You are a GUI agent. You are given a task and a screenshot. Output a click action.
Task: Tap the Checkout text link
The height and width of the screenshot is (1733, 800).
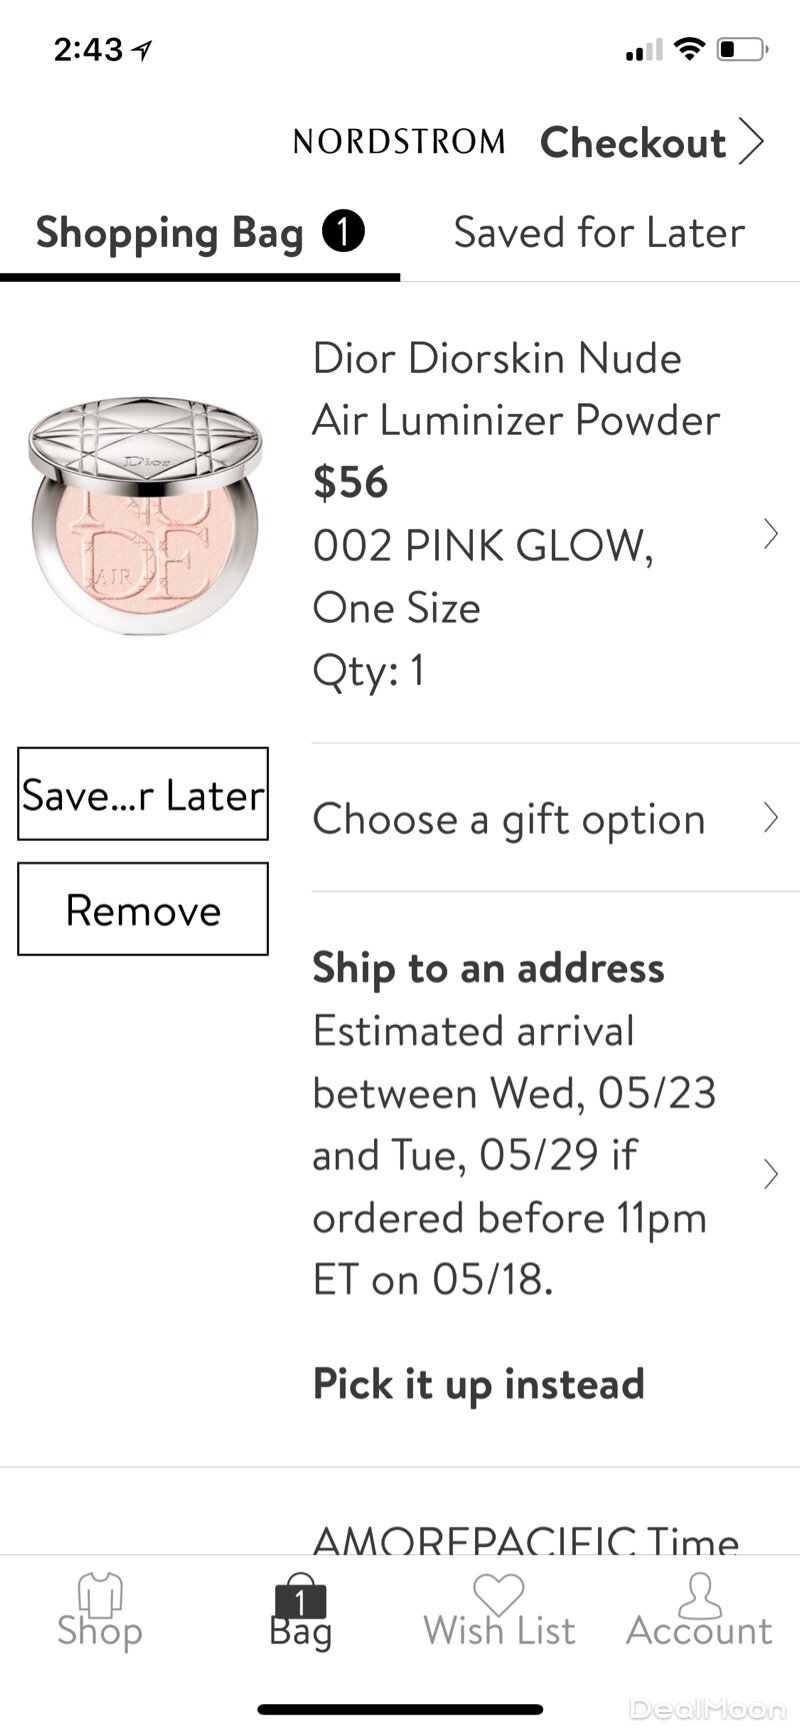[x=632, y=142]
